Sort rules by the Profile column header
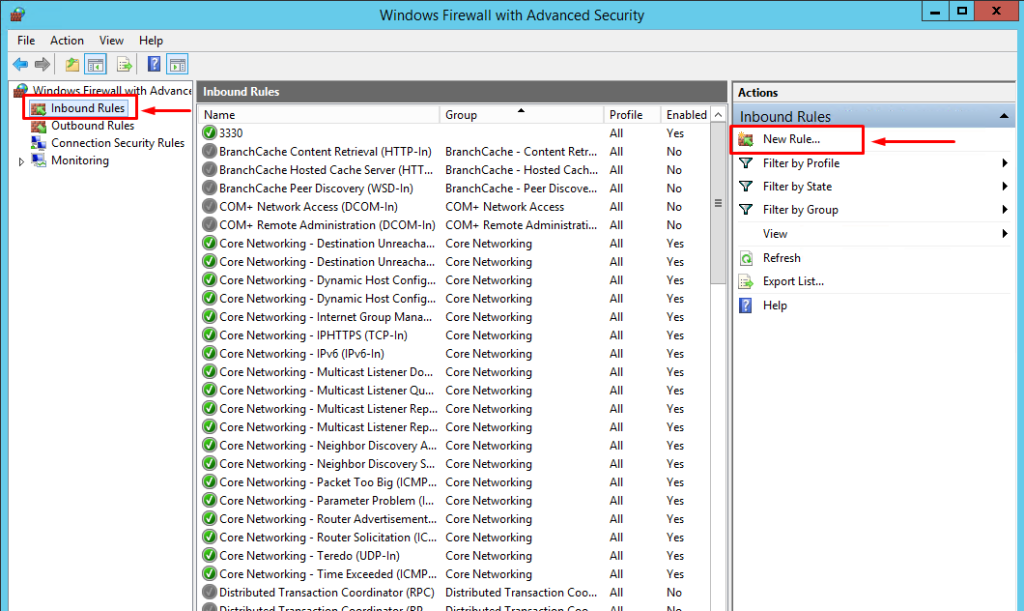1024x611 pixels. pyautogui.click(x=632, y=115)
